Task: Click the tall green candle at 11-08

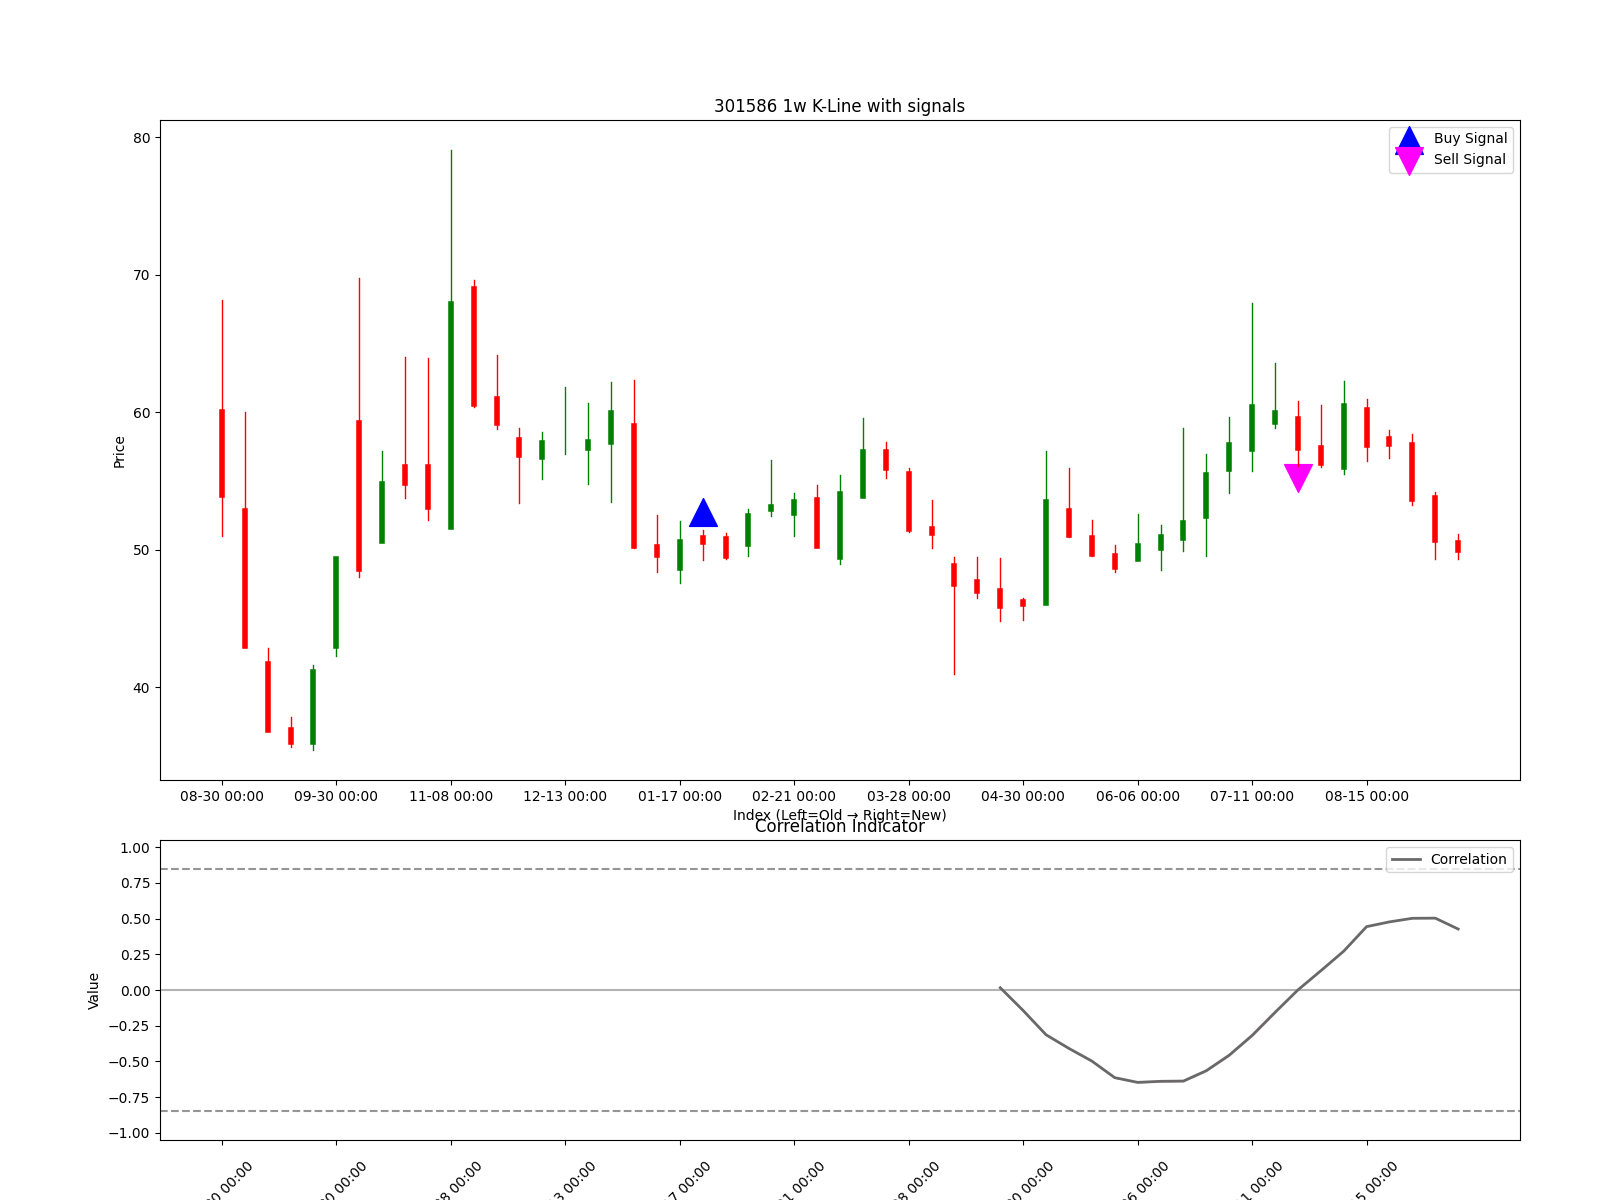Action: click(x=451, y=415)
